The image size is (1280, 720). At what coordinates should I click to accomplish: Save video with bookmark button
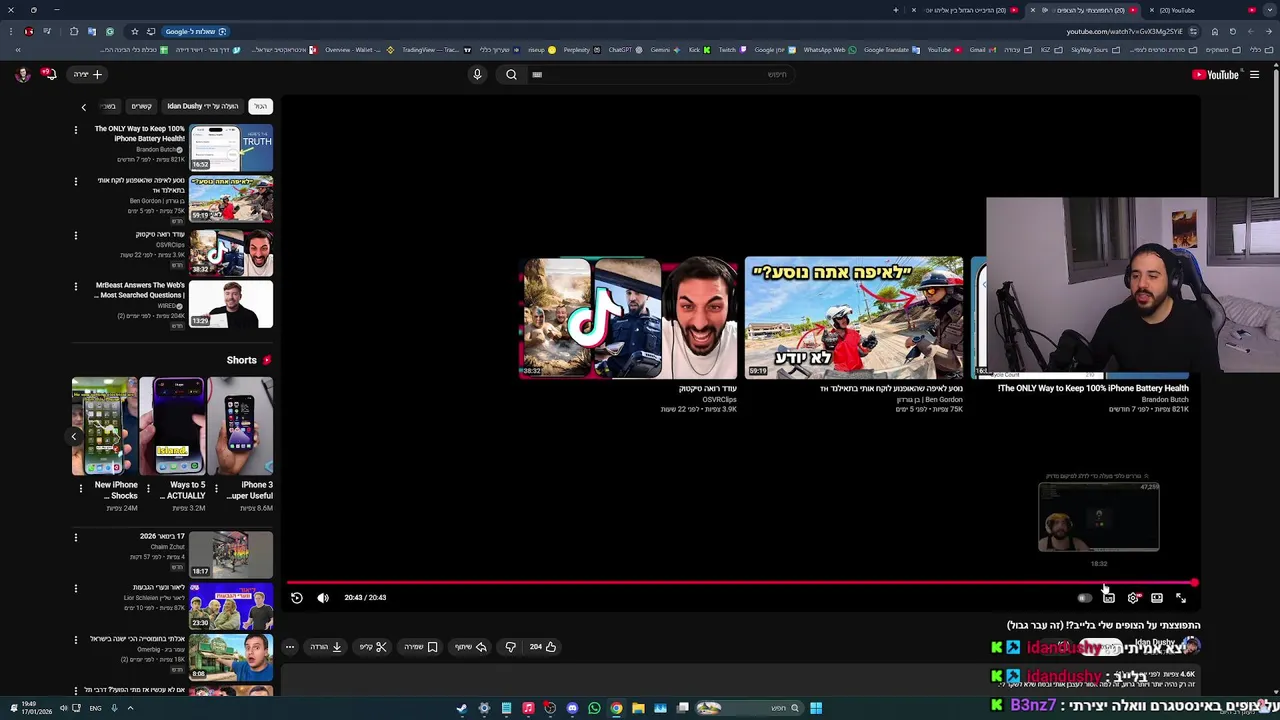[x=421, y=647]
